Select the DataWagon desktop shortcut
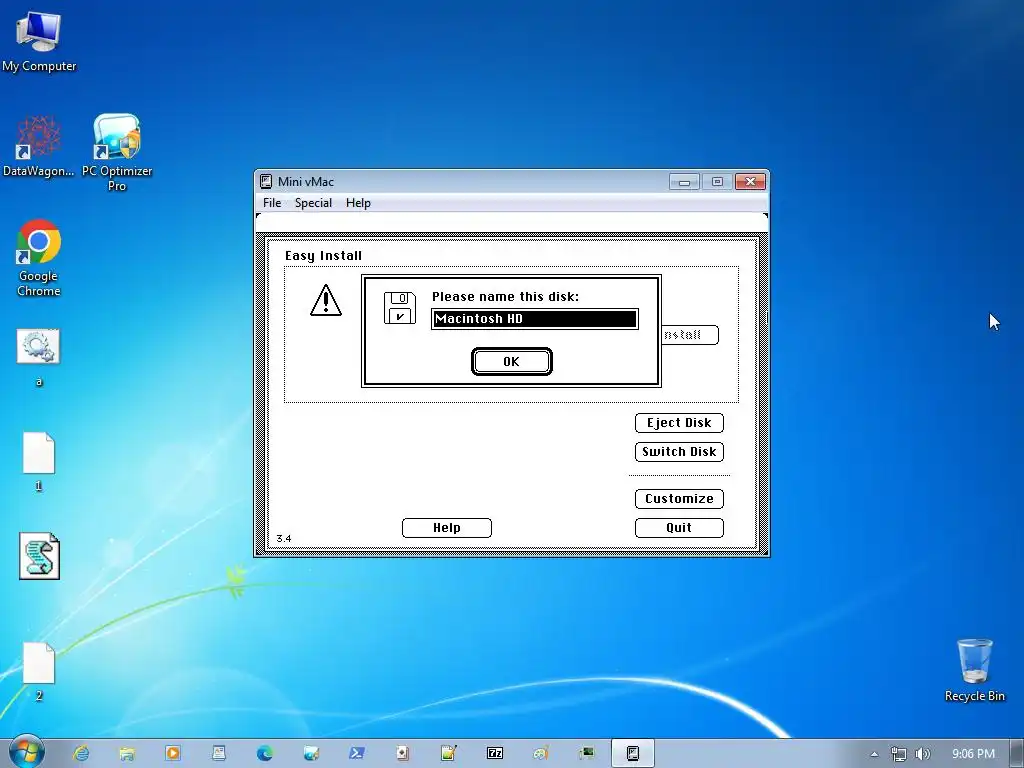This screenshot has width=1024, height=768. coord(39,146)
